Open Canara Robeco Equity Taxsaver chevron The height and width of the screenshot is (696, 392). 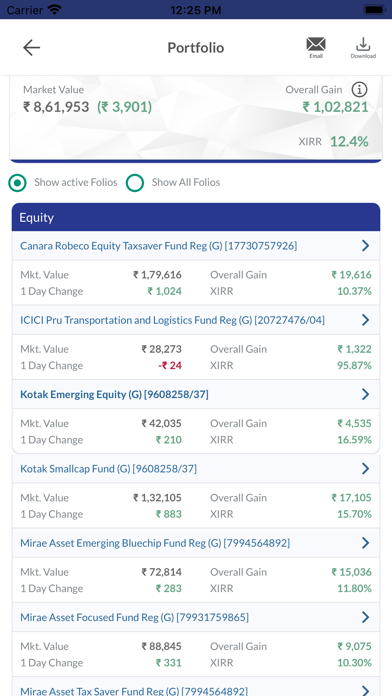coord(365,245)
